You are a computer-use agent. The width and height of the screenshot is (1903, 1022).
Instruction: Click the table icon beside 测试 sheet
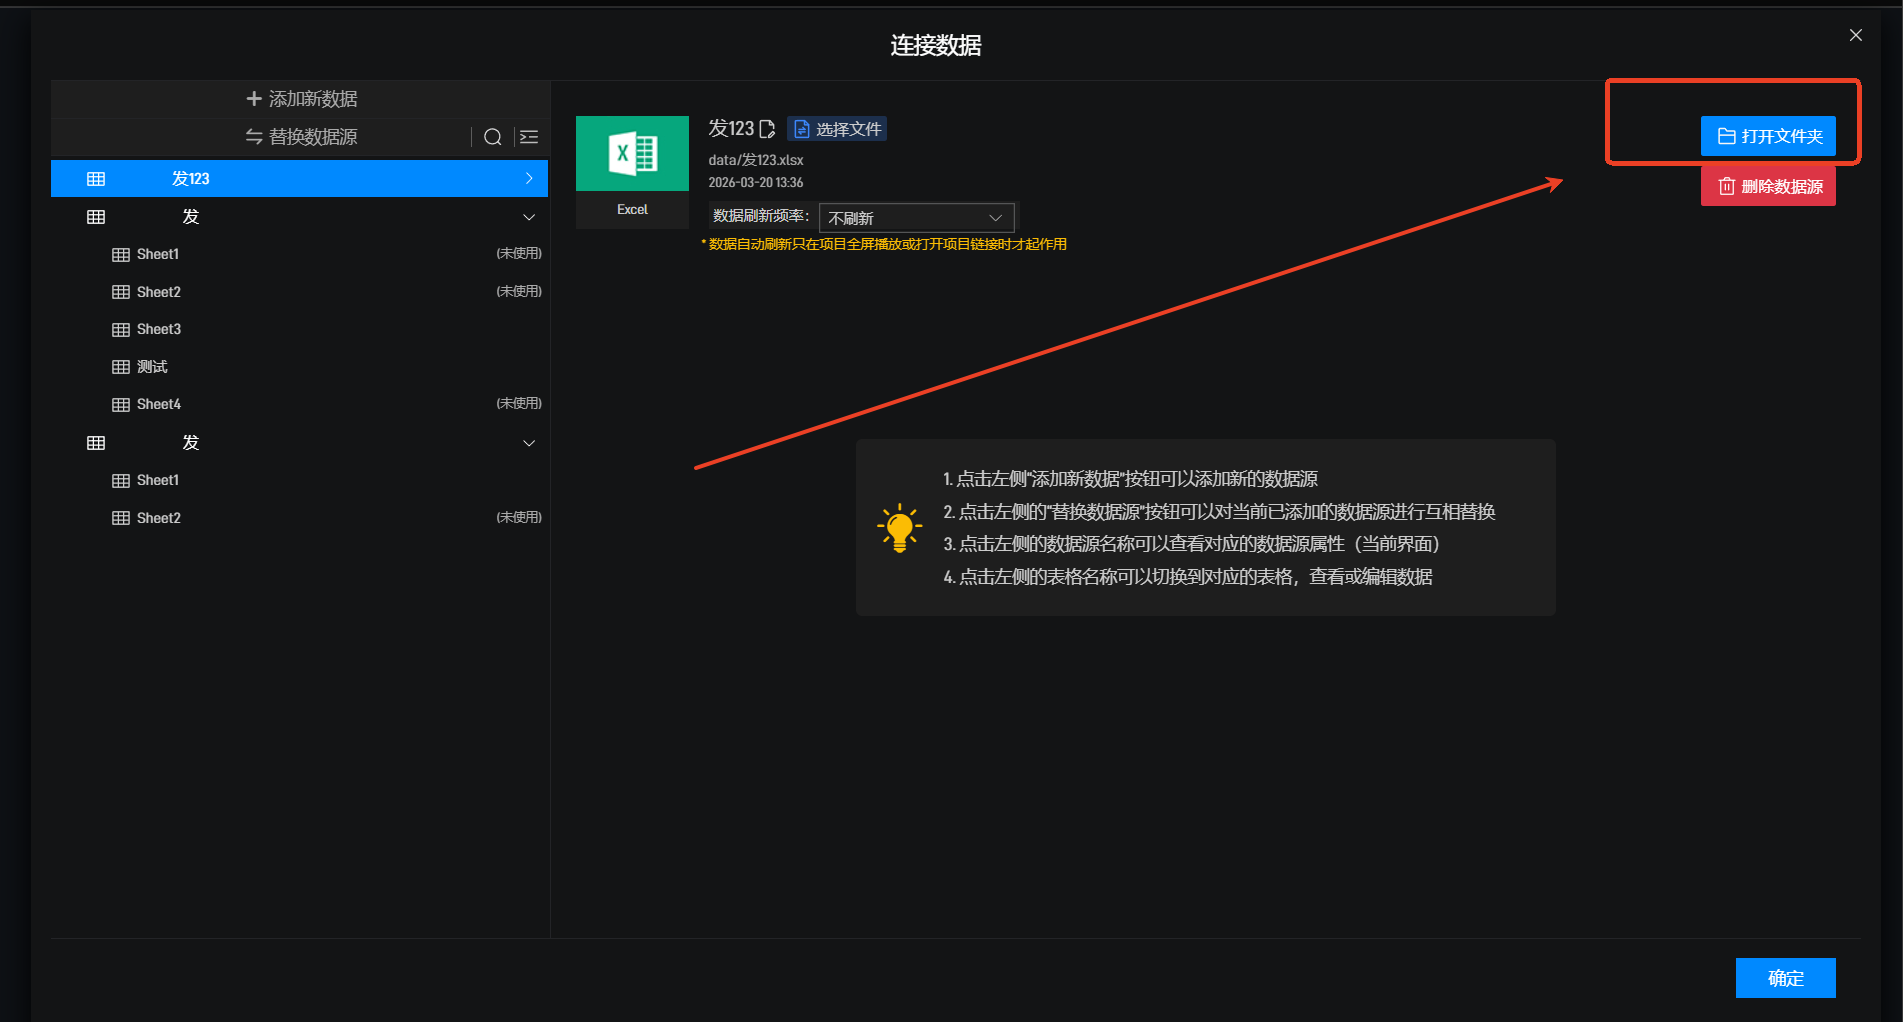click(x=121, y=367)
